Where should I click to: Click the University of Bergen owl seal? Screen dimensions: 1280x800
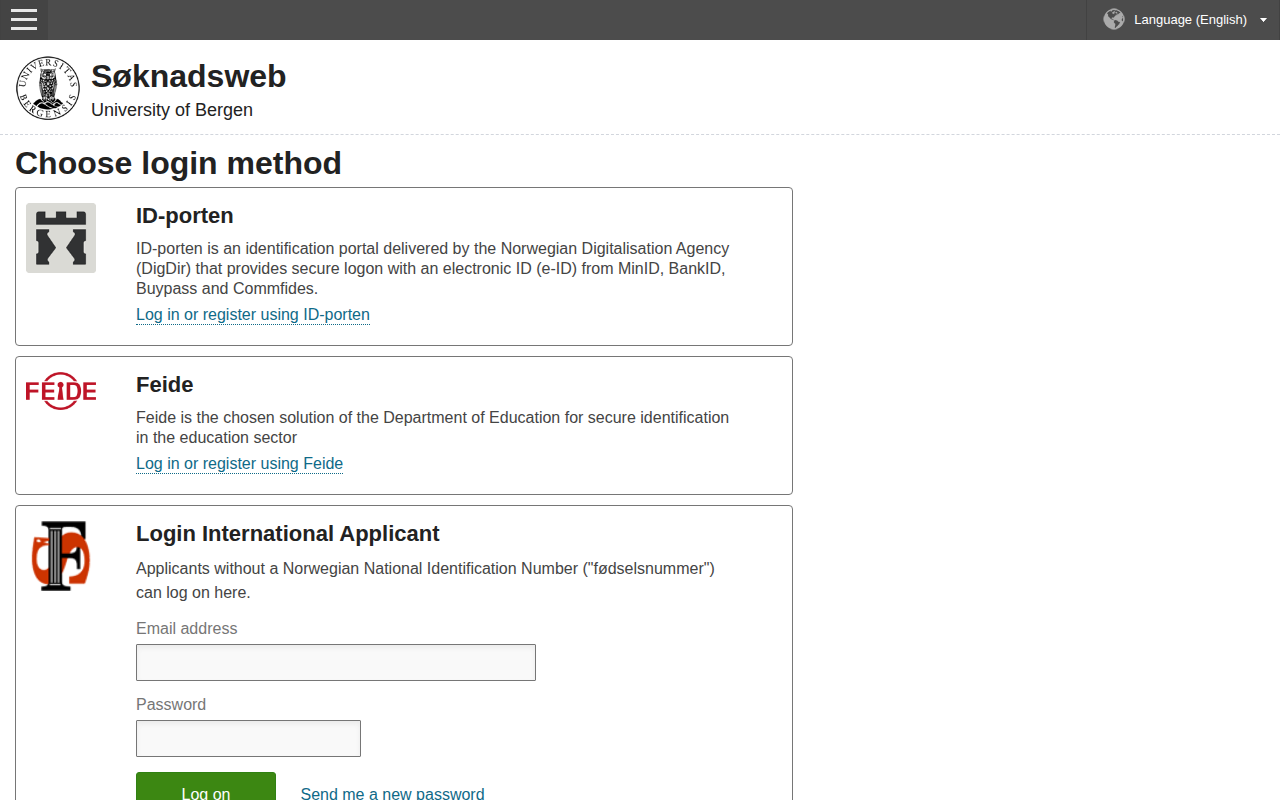[48, 88]
